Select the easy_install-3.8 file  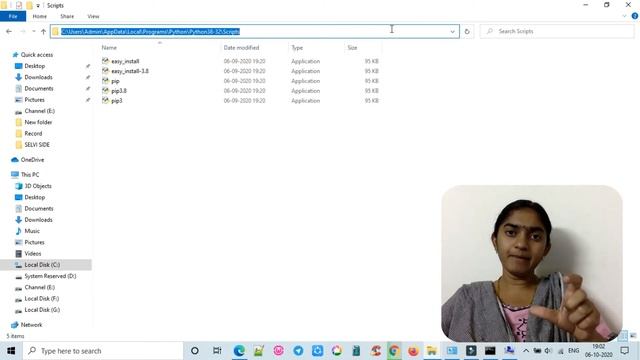coord(130,71)
